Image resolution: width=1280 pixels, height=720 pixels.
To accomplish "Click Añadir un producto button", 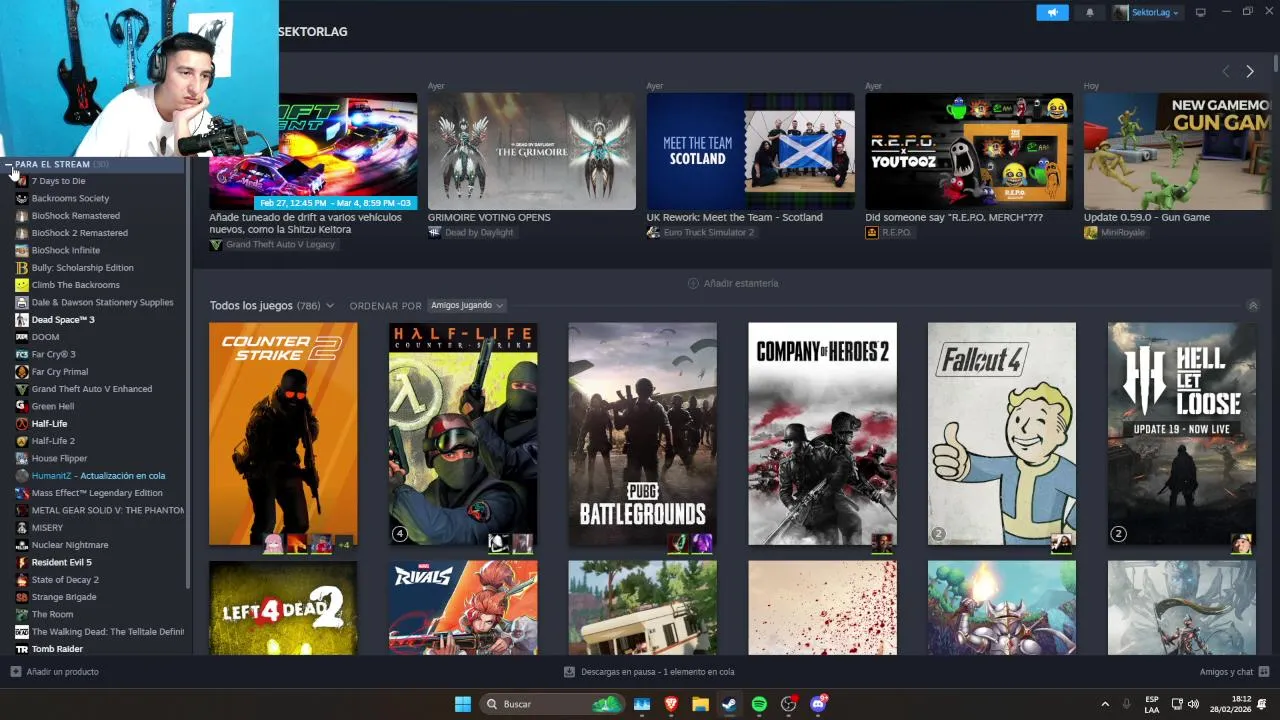I will point(55,672).
